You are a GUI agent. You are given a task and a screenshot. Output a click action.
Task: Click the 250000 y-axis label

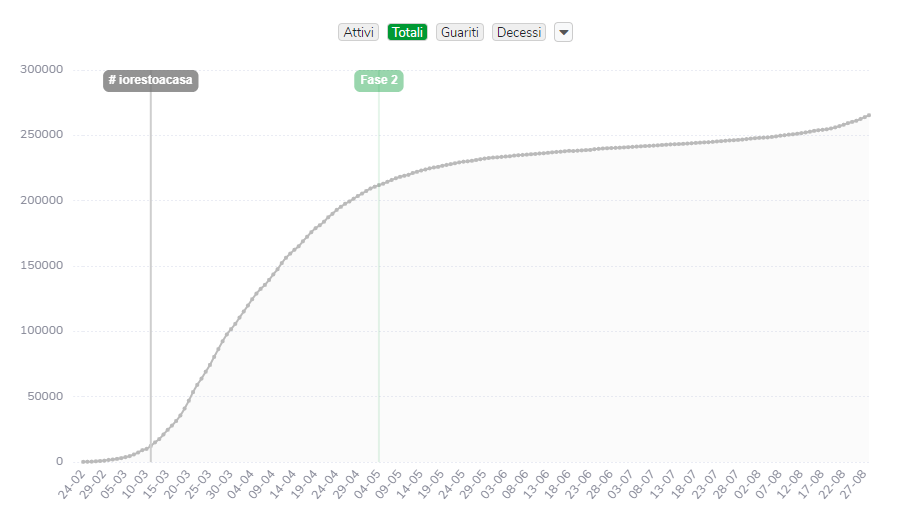(x=43, y=135)
